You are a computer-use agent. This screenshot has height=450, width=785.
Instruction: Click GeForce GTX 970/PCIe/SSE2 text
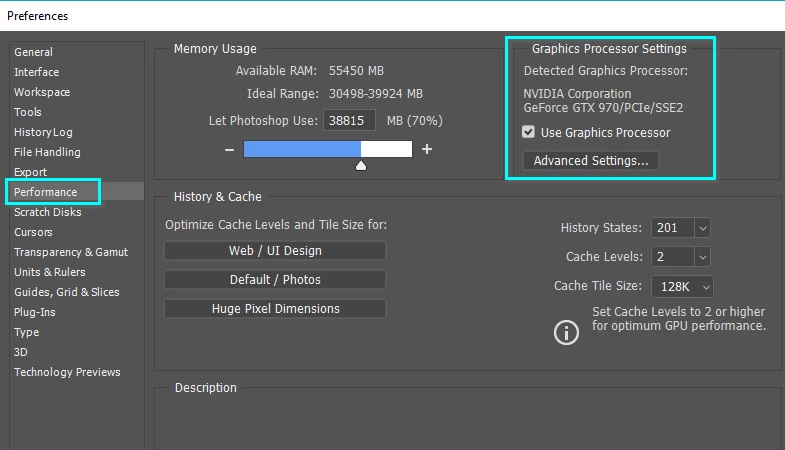click(x=603, y=108)
